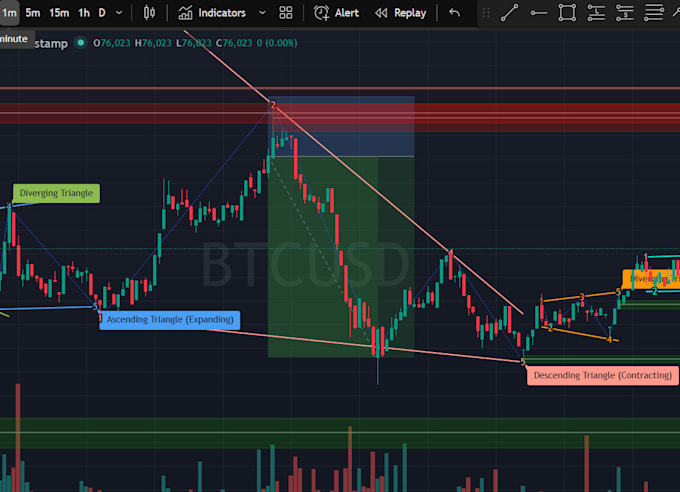Select the 1h timeframe

click(84, 13)
